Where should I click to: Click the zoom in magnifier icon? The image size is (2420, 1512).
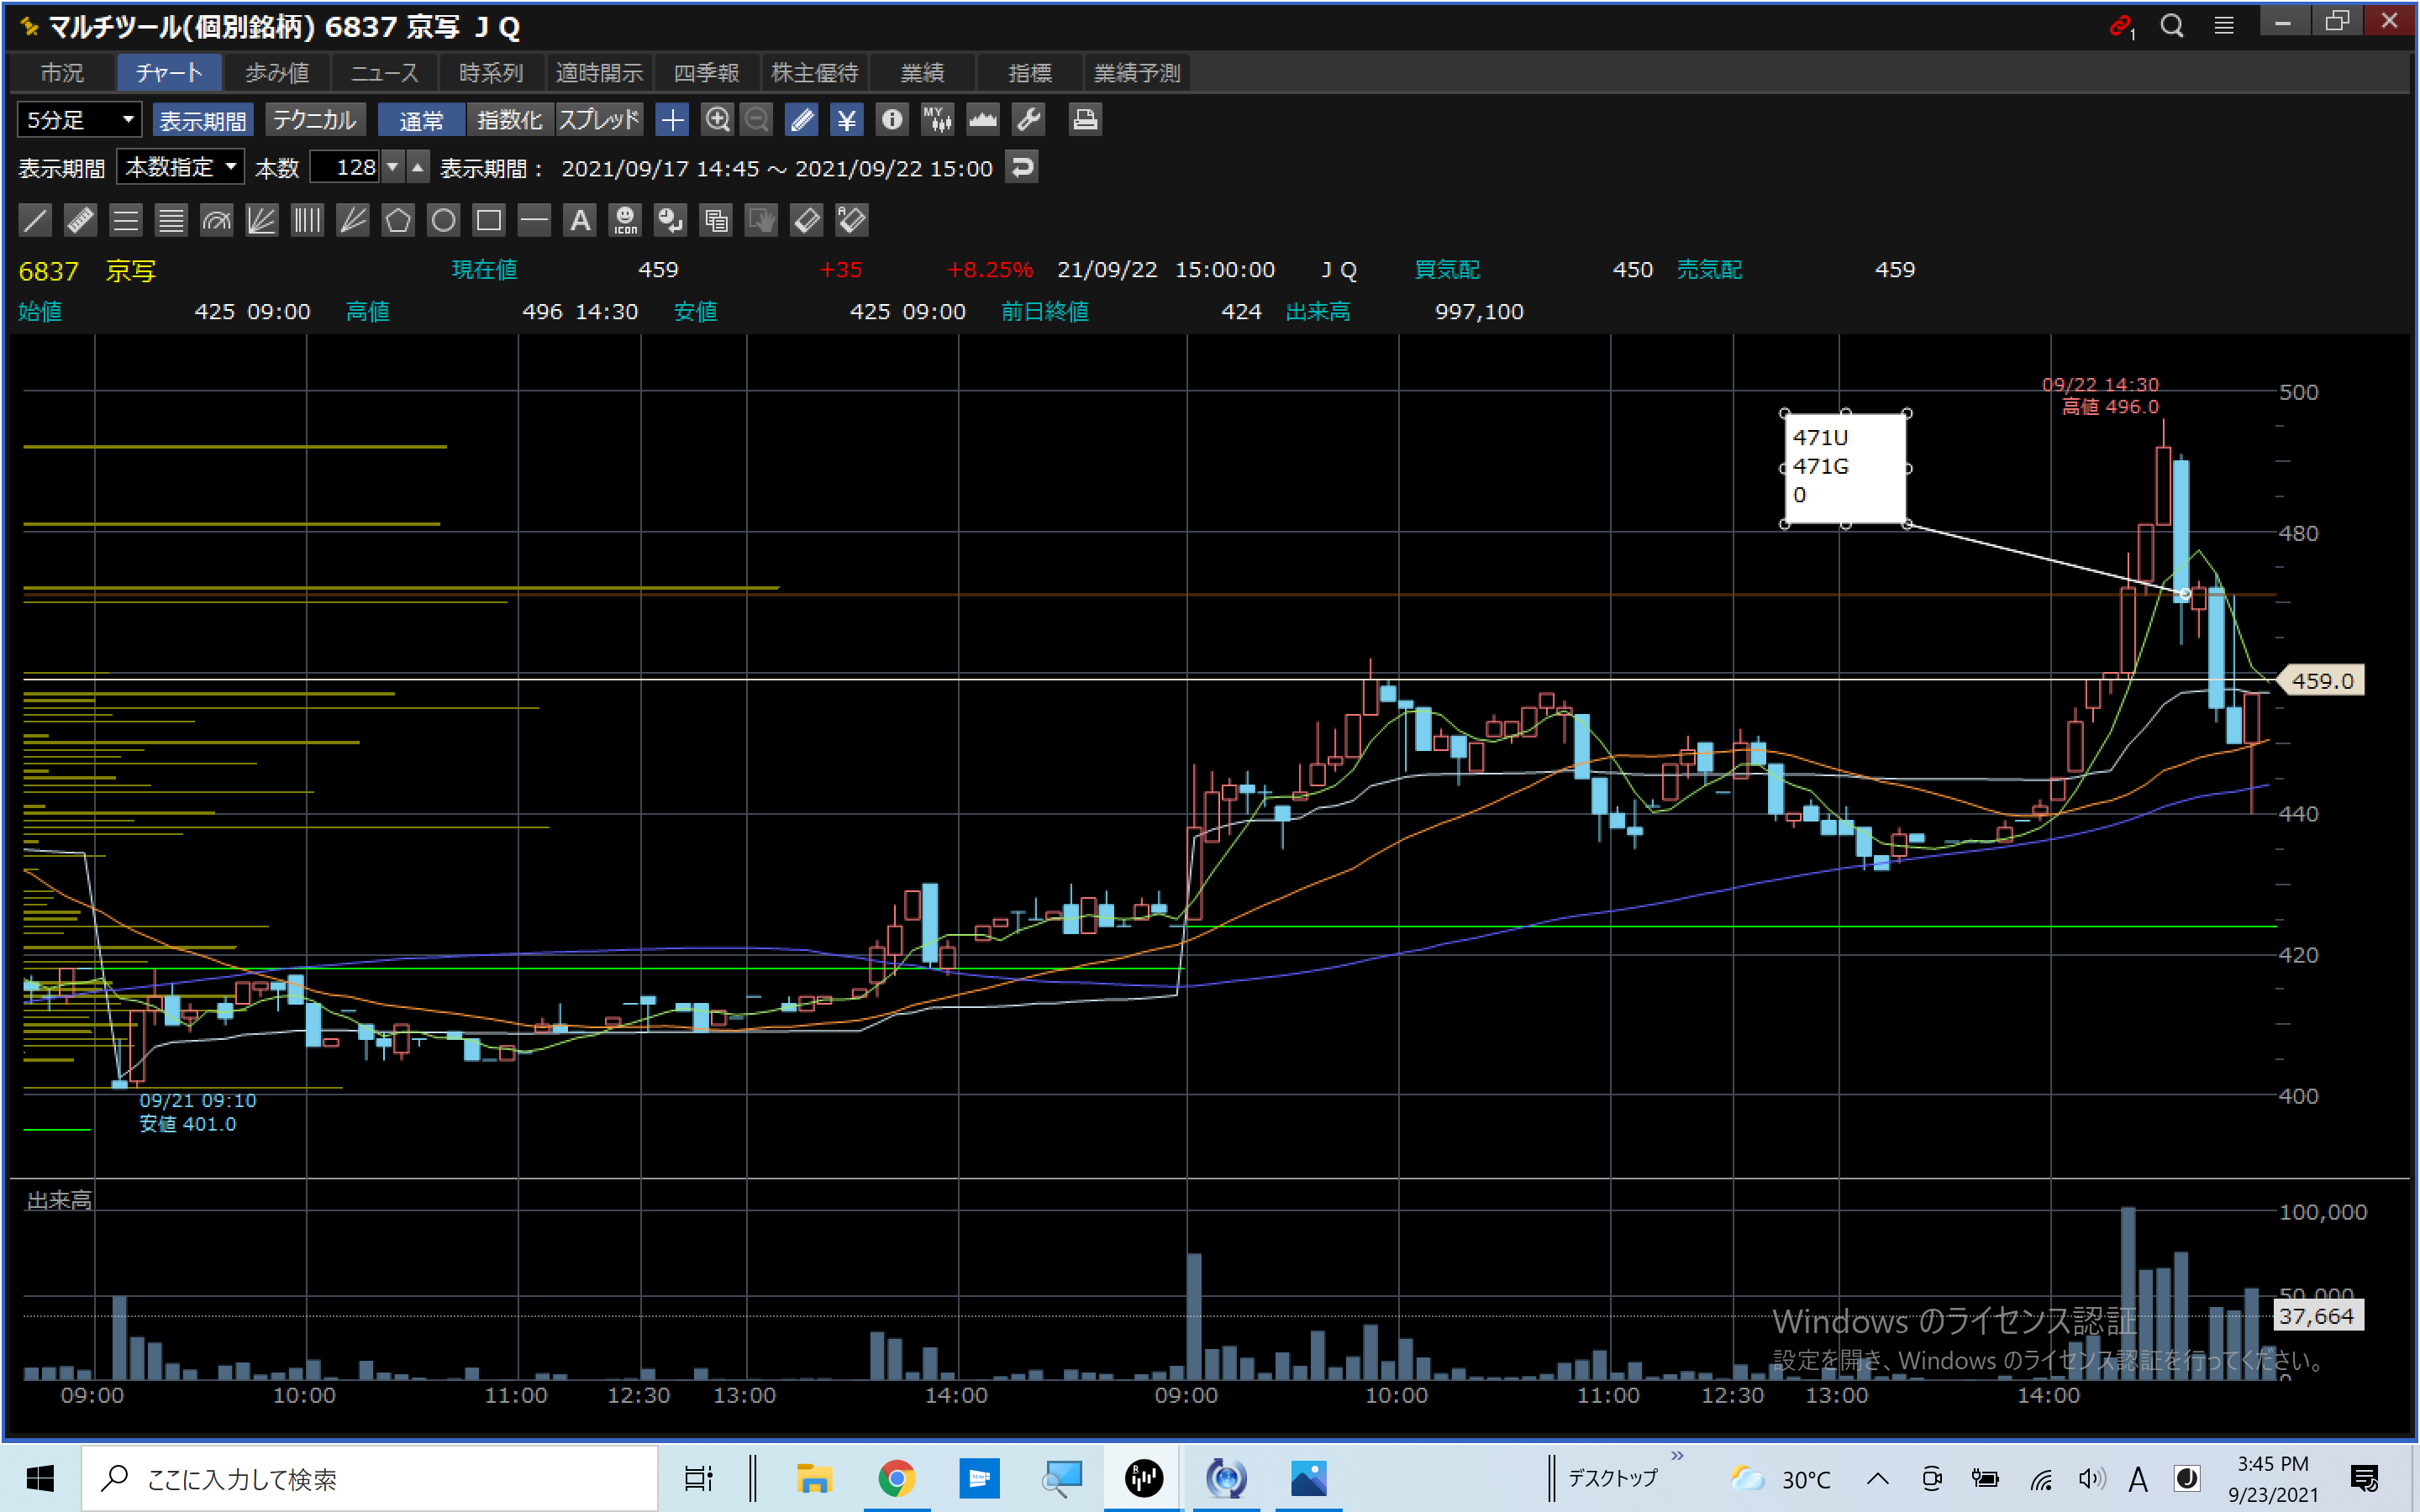[717, 120]
